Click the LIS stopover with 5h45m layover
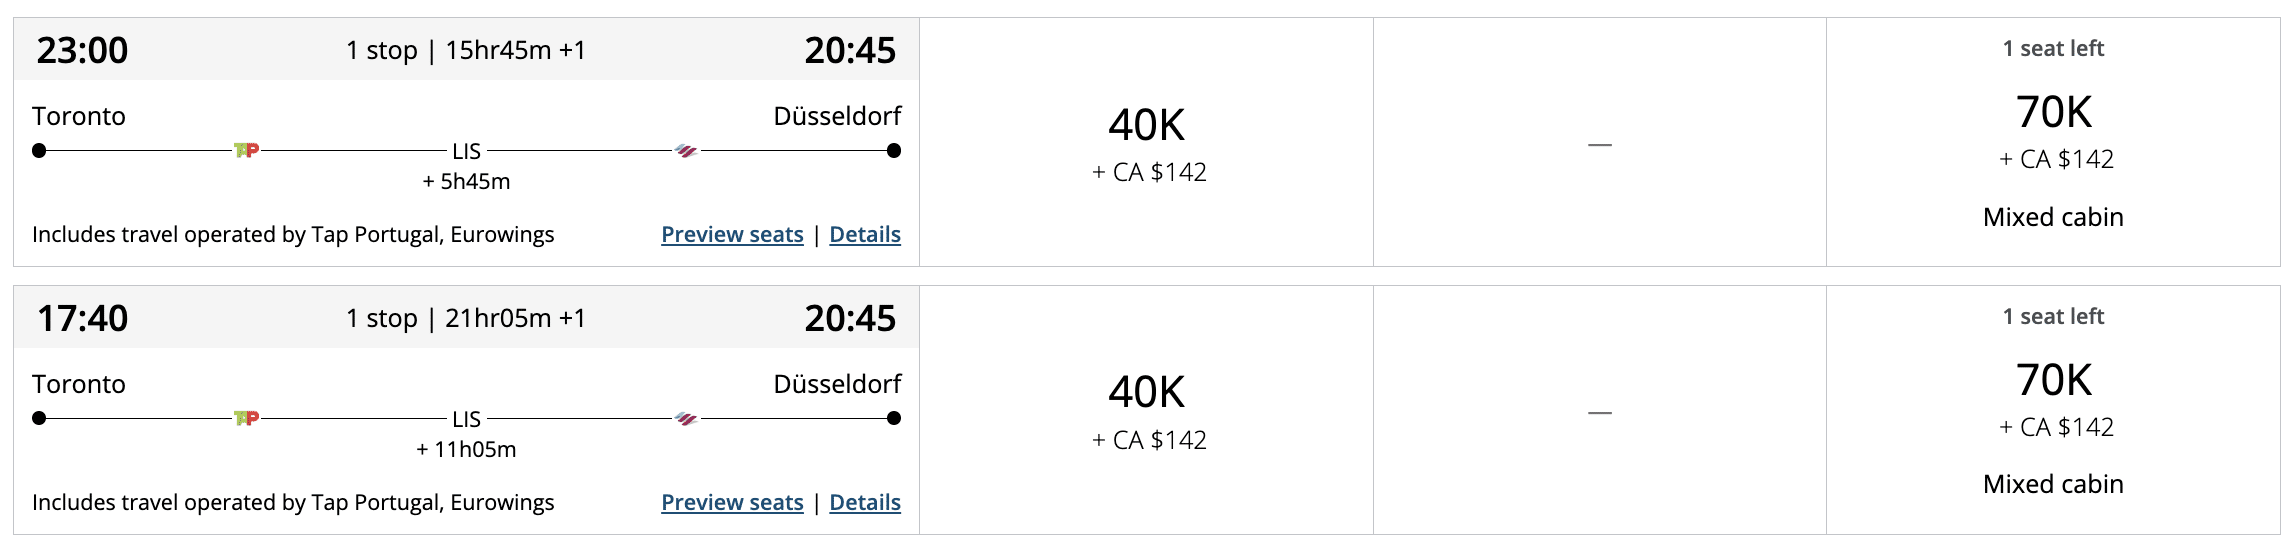The height and width of the screenshot is (548, 2294). [x=466, y=152]
